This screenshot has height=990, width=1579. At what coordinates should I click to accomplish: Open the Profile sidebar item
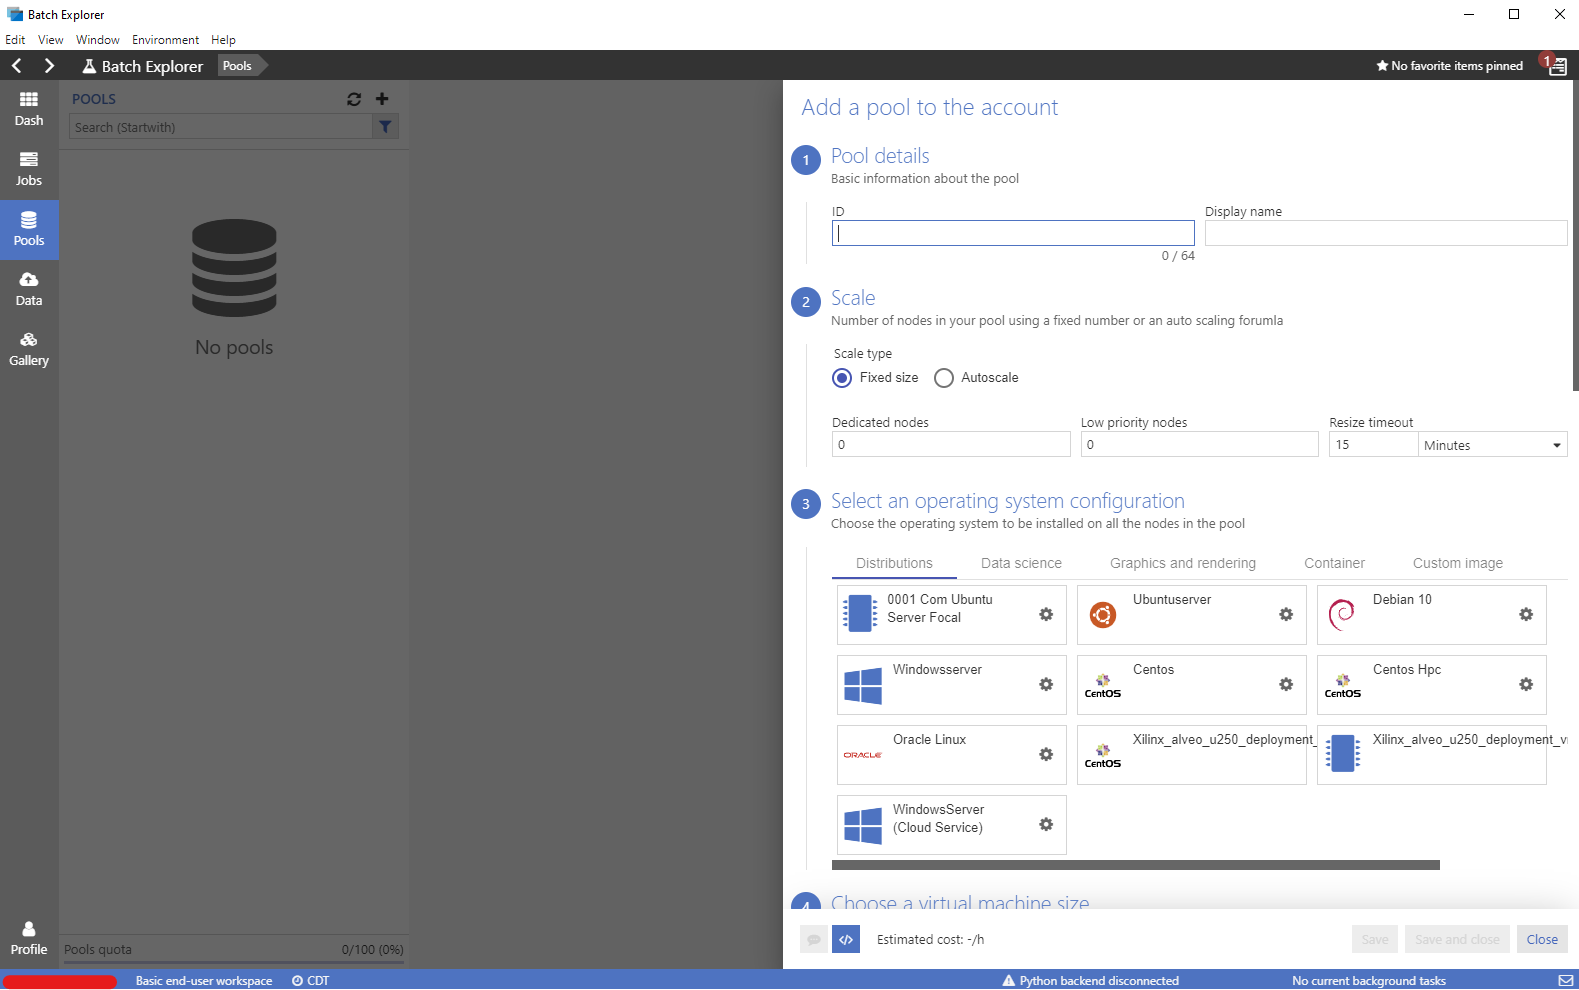pyautogui.click(x=29, y=939)
